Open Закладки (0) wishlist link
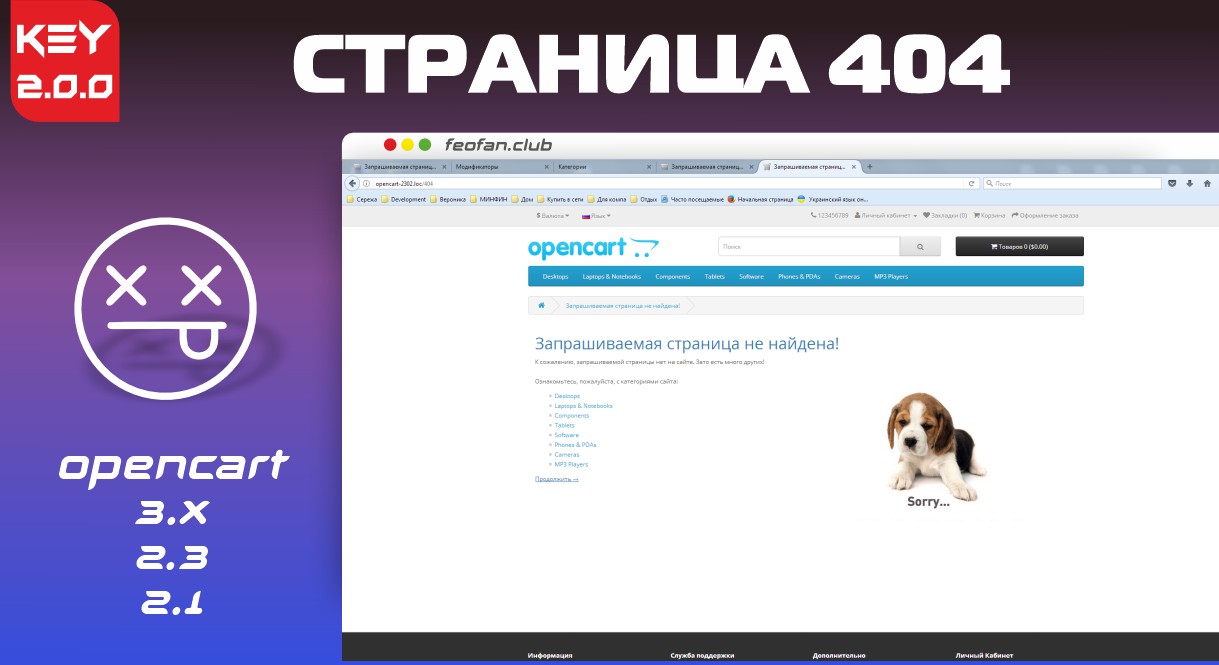1219x665 pixels. tap(945, 215)
